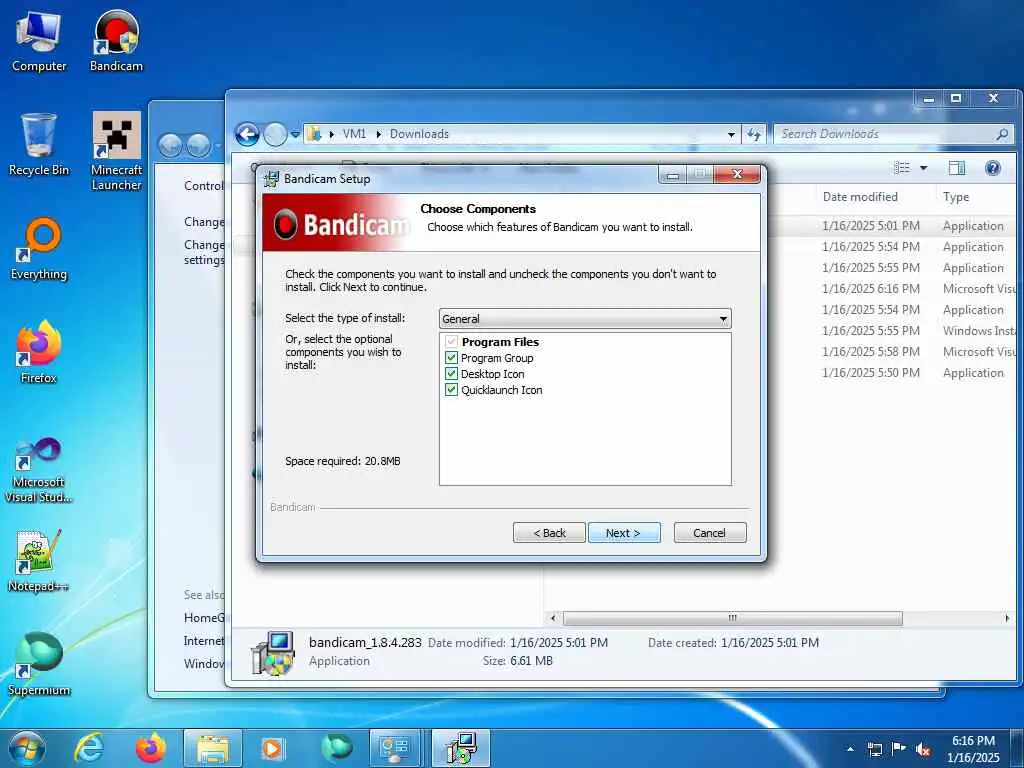The height and width of the screenshot is (768, 1024).
Task: Select the Supermium desktop shortcut
Action: coord(39,665)
